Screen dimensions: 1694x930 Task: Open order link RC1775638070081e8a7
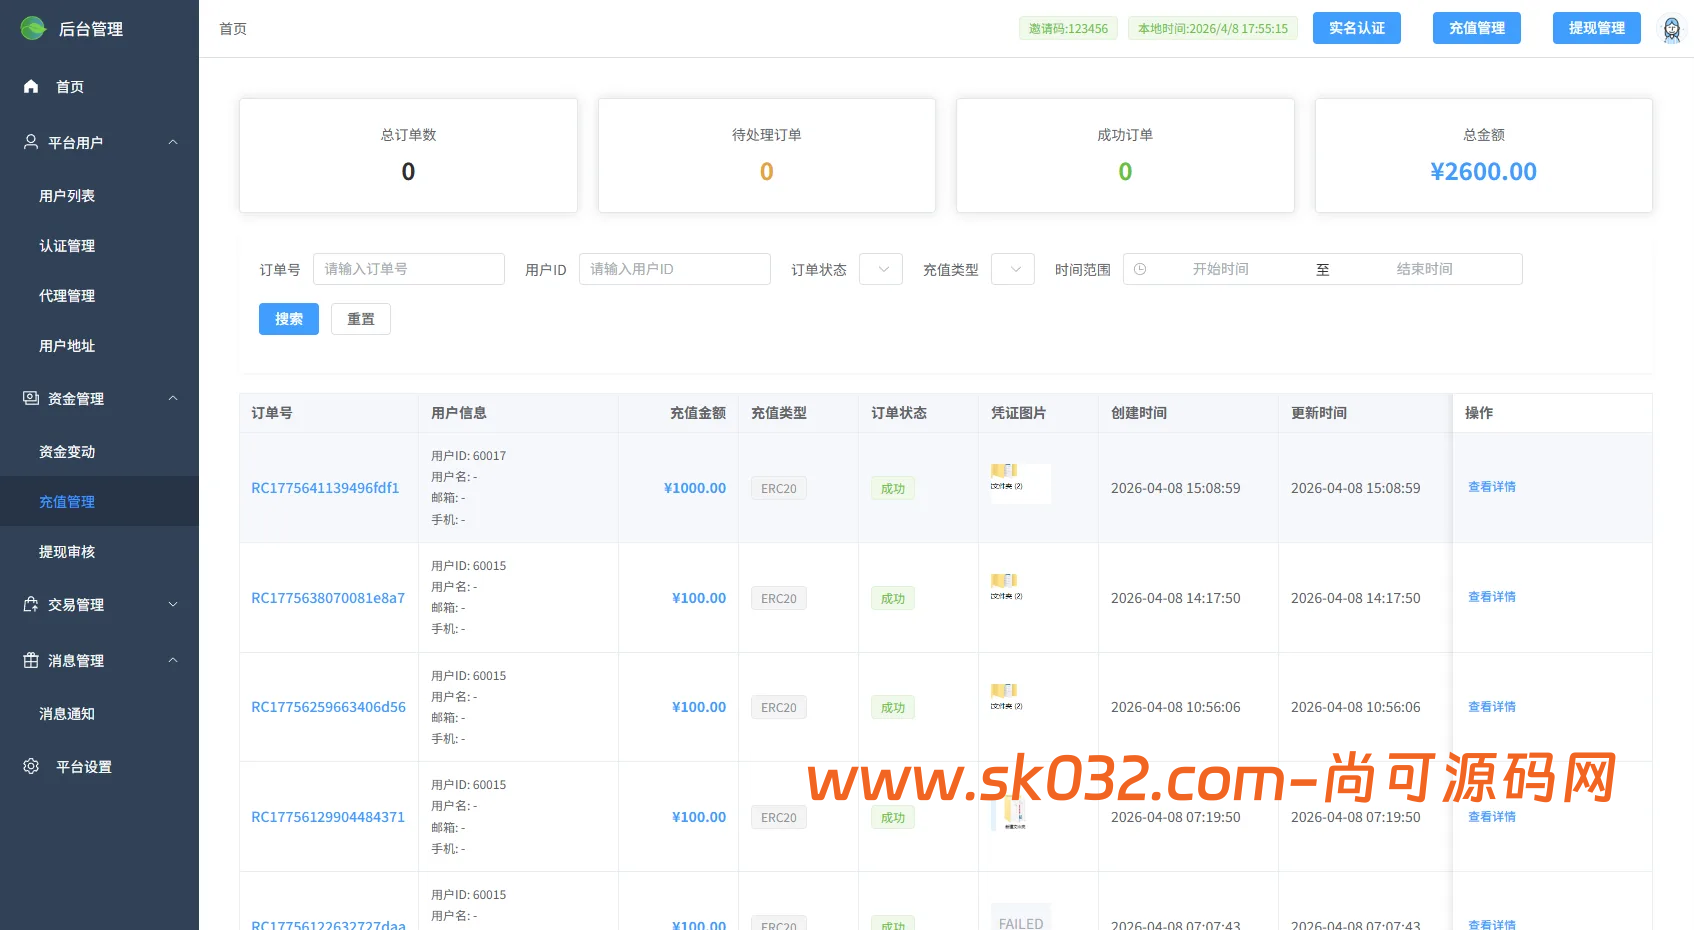click(x=328, y=598)
